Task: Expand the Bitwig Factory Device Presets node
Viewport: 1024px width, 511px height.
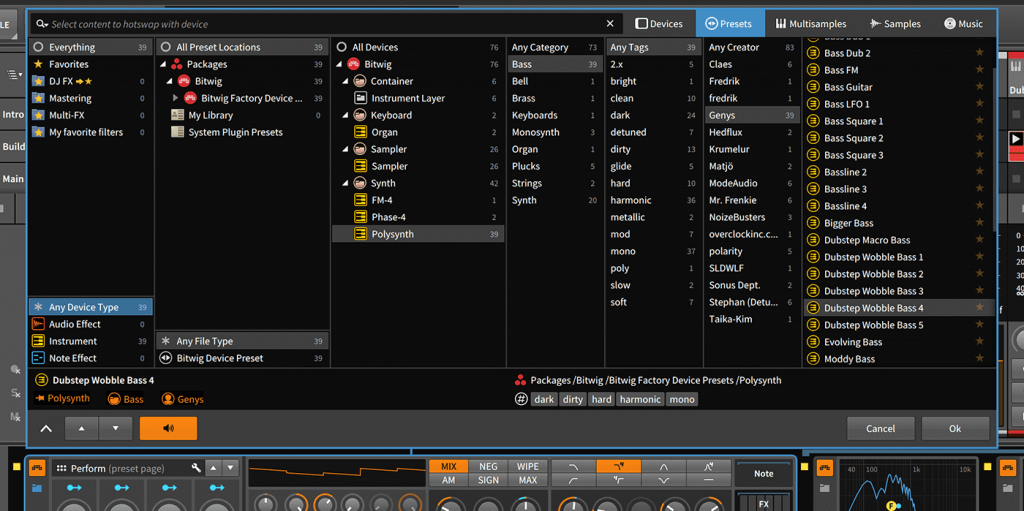Action: pyautogui.click(x=176, y=98)
